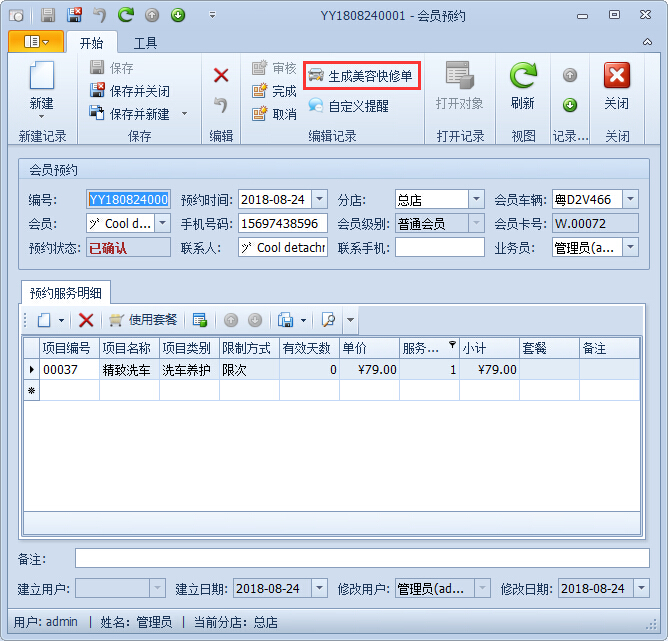Click the 备注 remarks input field
668x641 pixels.
point(361,558)
